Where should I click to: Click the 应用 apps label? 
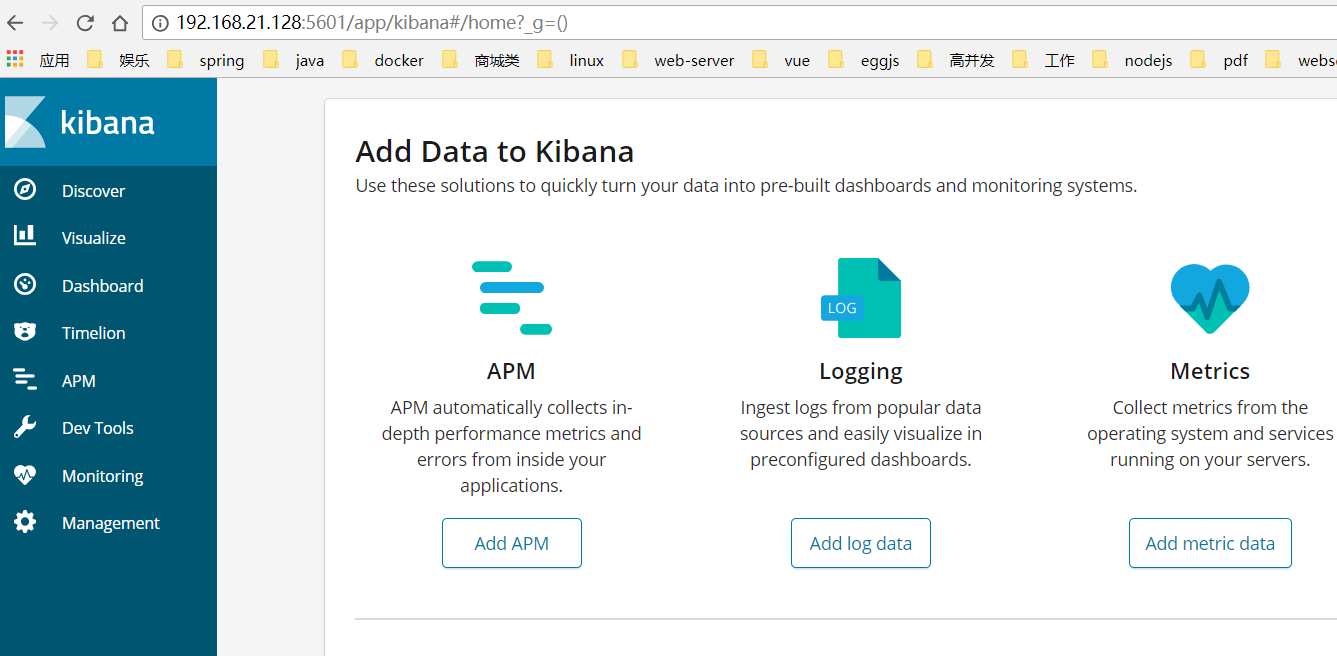(x=55, y=60)
